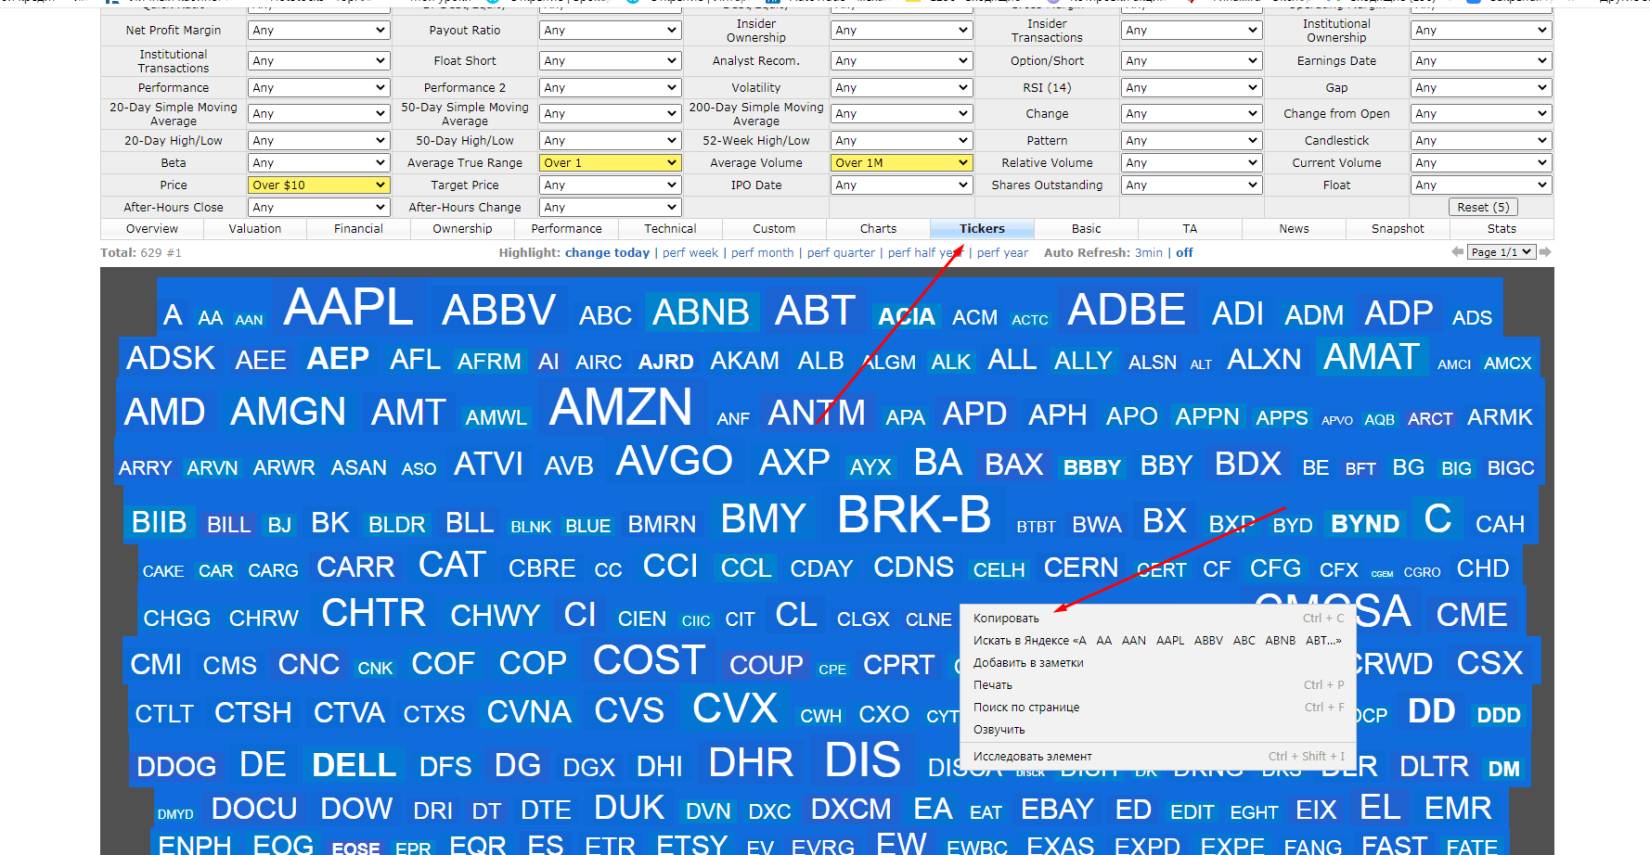1650x855 pixels.
Task: Click Исследовать элемент in context menu
Action: (x=1032, y=757)
